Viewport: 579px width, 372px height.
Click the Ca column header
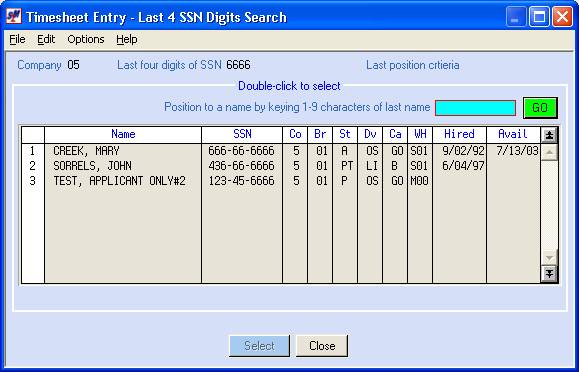click(x=395, y=134)
